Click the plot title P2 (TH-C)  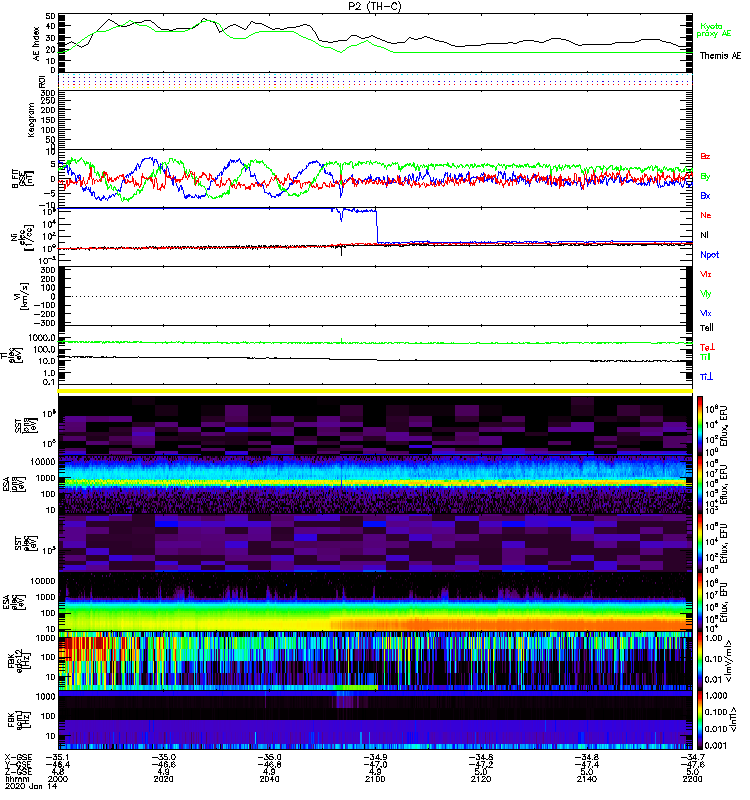(375, 6)
